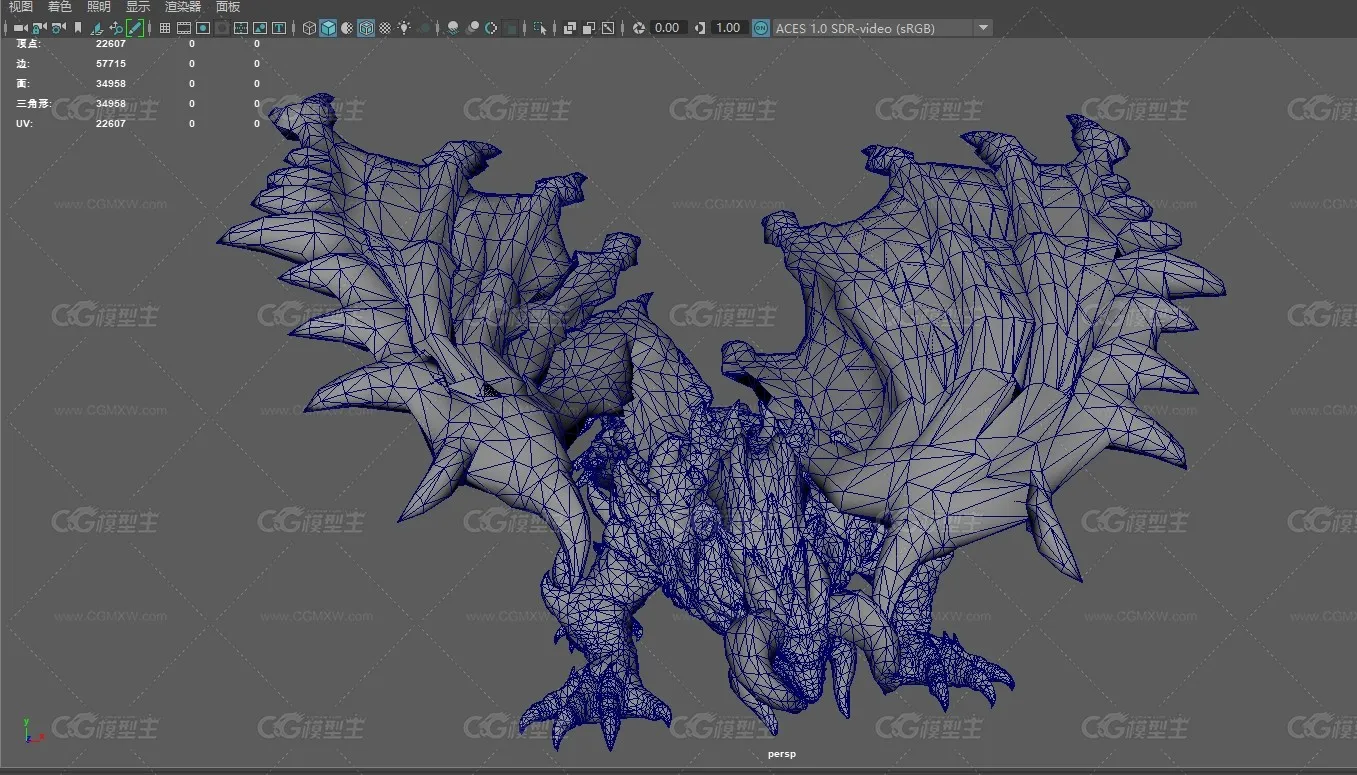This screenshot has height=775, width=1357.
Task: Open the 照明 menu
Action: coord(98,7)
